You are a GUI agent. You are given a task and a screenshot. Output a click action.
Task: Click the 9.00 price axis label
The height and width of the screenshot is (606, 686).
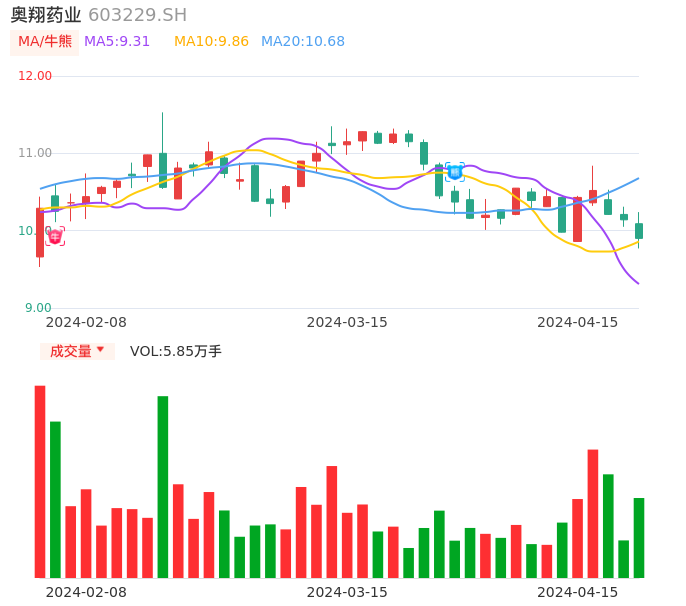coord(38,308)
